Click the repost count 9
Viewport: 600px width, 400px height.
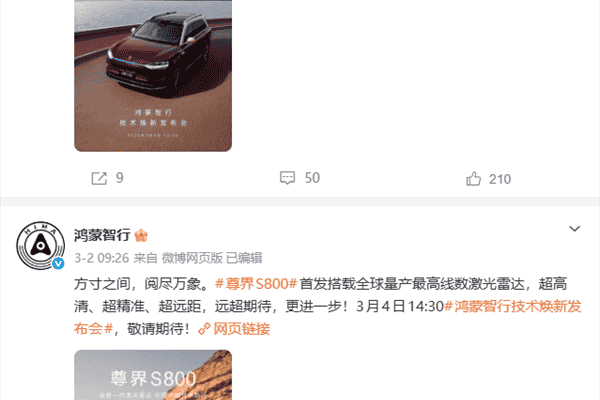[x=120, y=178]
